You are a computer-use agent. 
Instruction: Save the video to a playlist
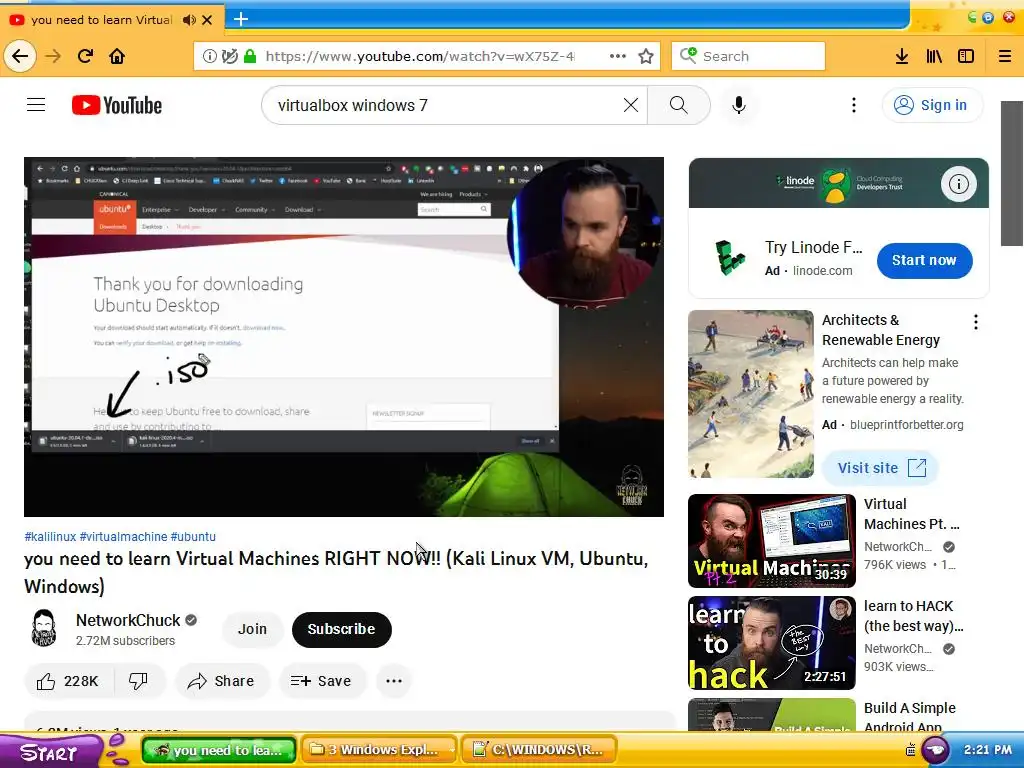322,681
